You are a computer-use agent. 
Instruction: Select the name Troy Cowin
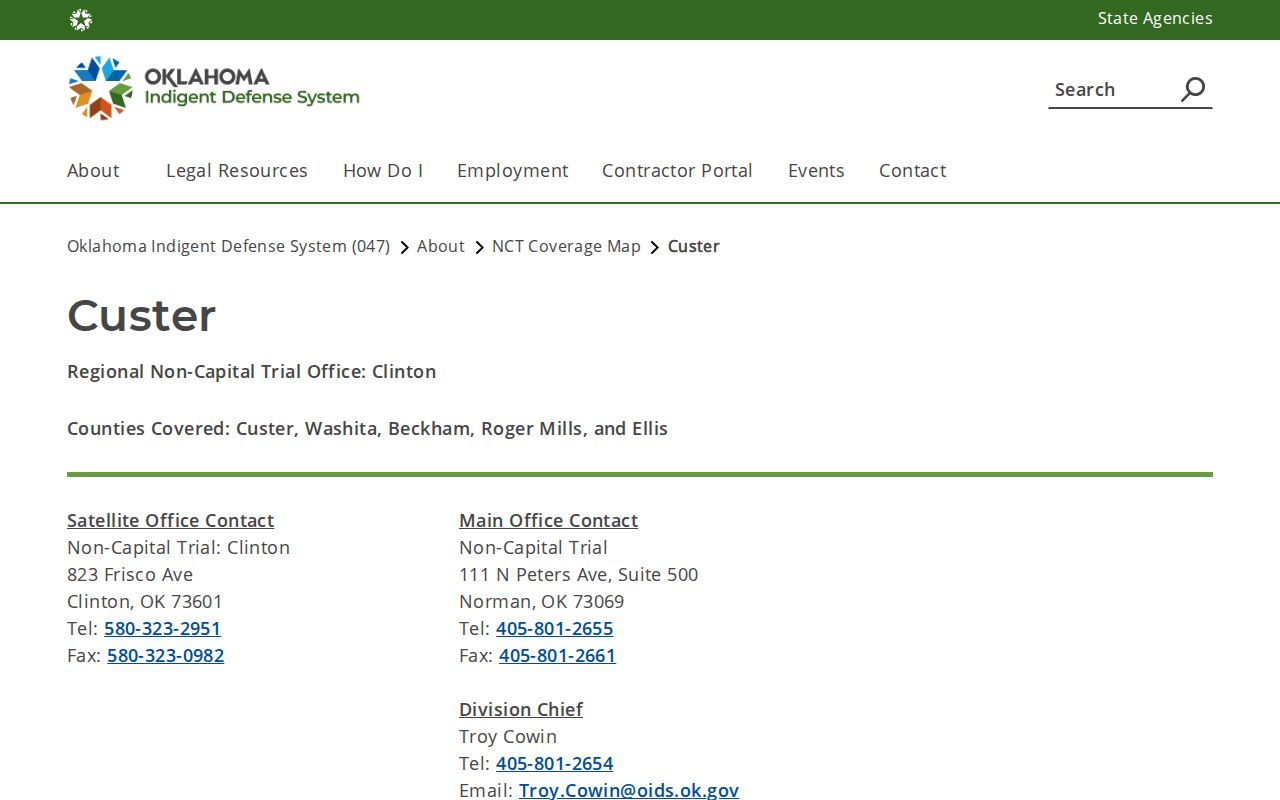[508, 736]
